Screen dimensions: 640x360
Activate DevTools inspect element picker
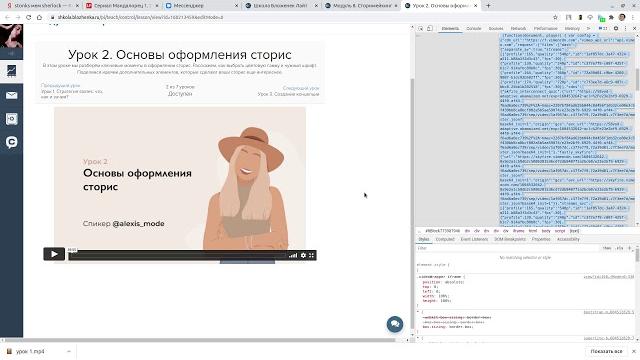point(421,28)
